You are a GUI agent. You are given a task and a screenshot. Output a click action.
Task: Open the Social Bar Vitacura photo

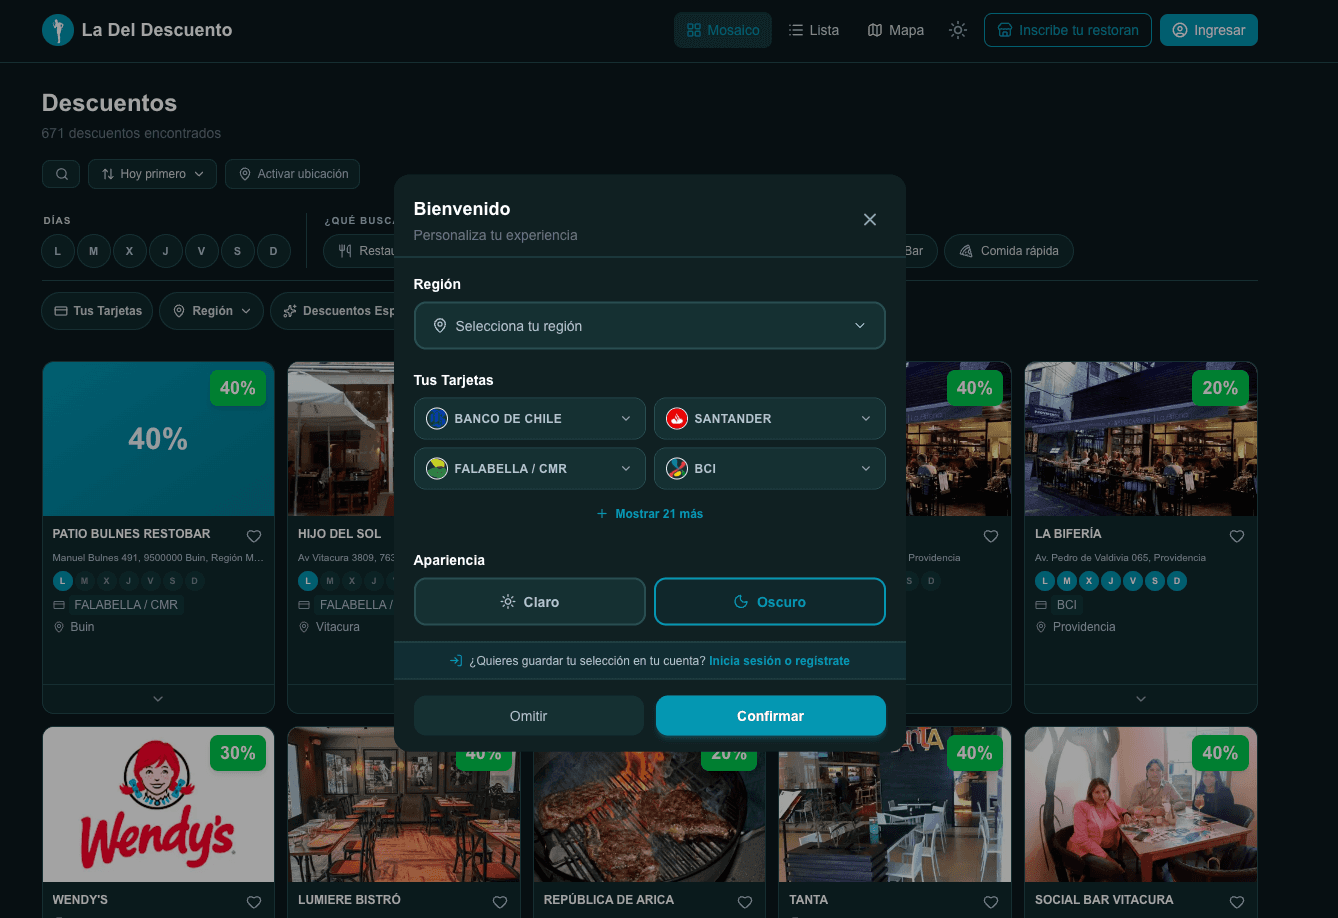(x=1141, y=804)
